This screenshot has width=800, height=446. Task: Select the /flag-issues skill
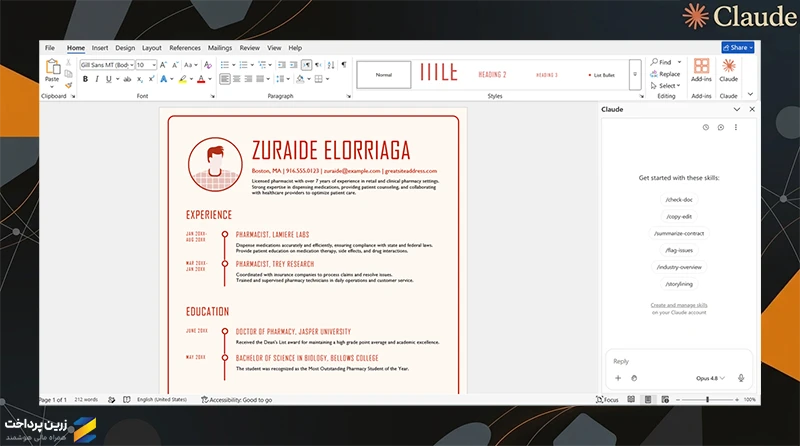(x=679, y=250)
